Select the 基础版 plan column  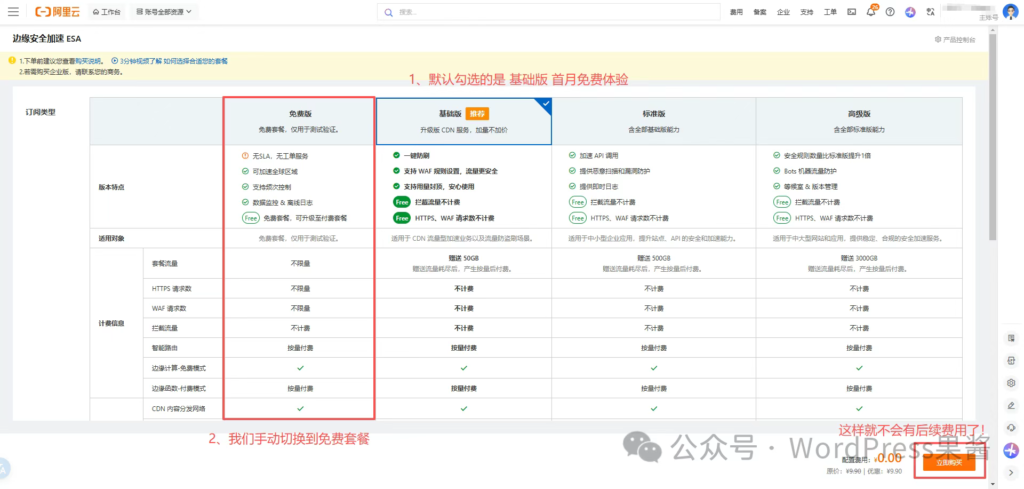pos(464,121)
